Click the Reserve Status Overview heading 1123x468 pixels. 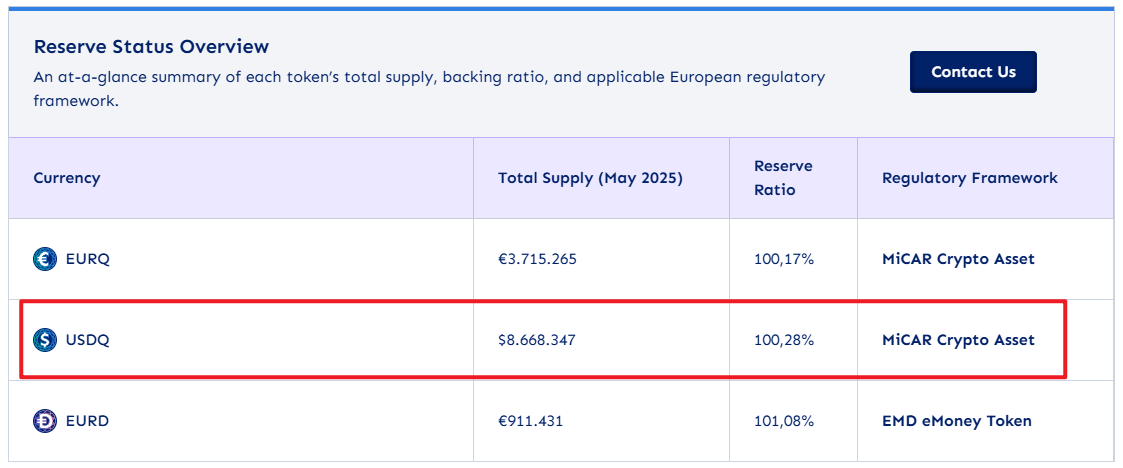tap(151, 47)
